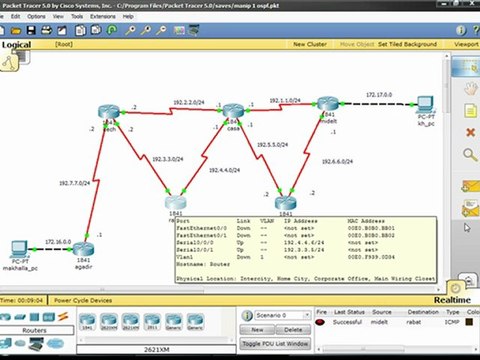The image size is (480, 360).
Task: Click the Successful status cell
Action: point(347,322)
